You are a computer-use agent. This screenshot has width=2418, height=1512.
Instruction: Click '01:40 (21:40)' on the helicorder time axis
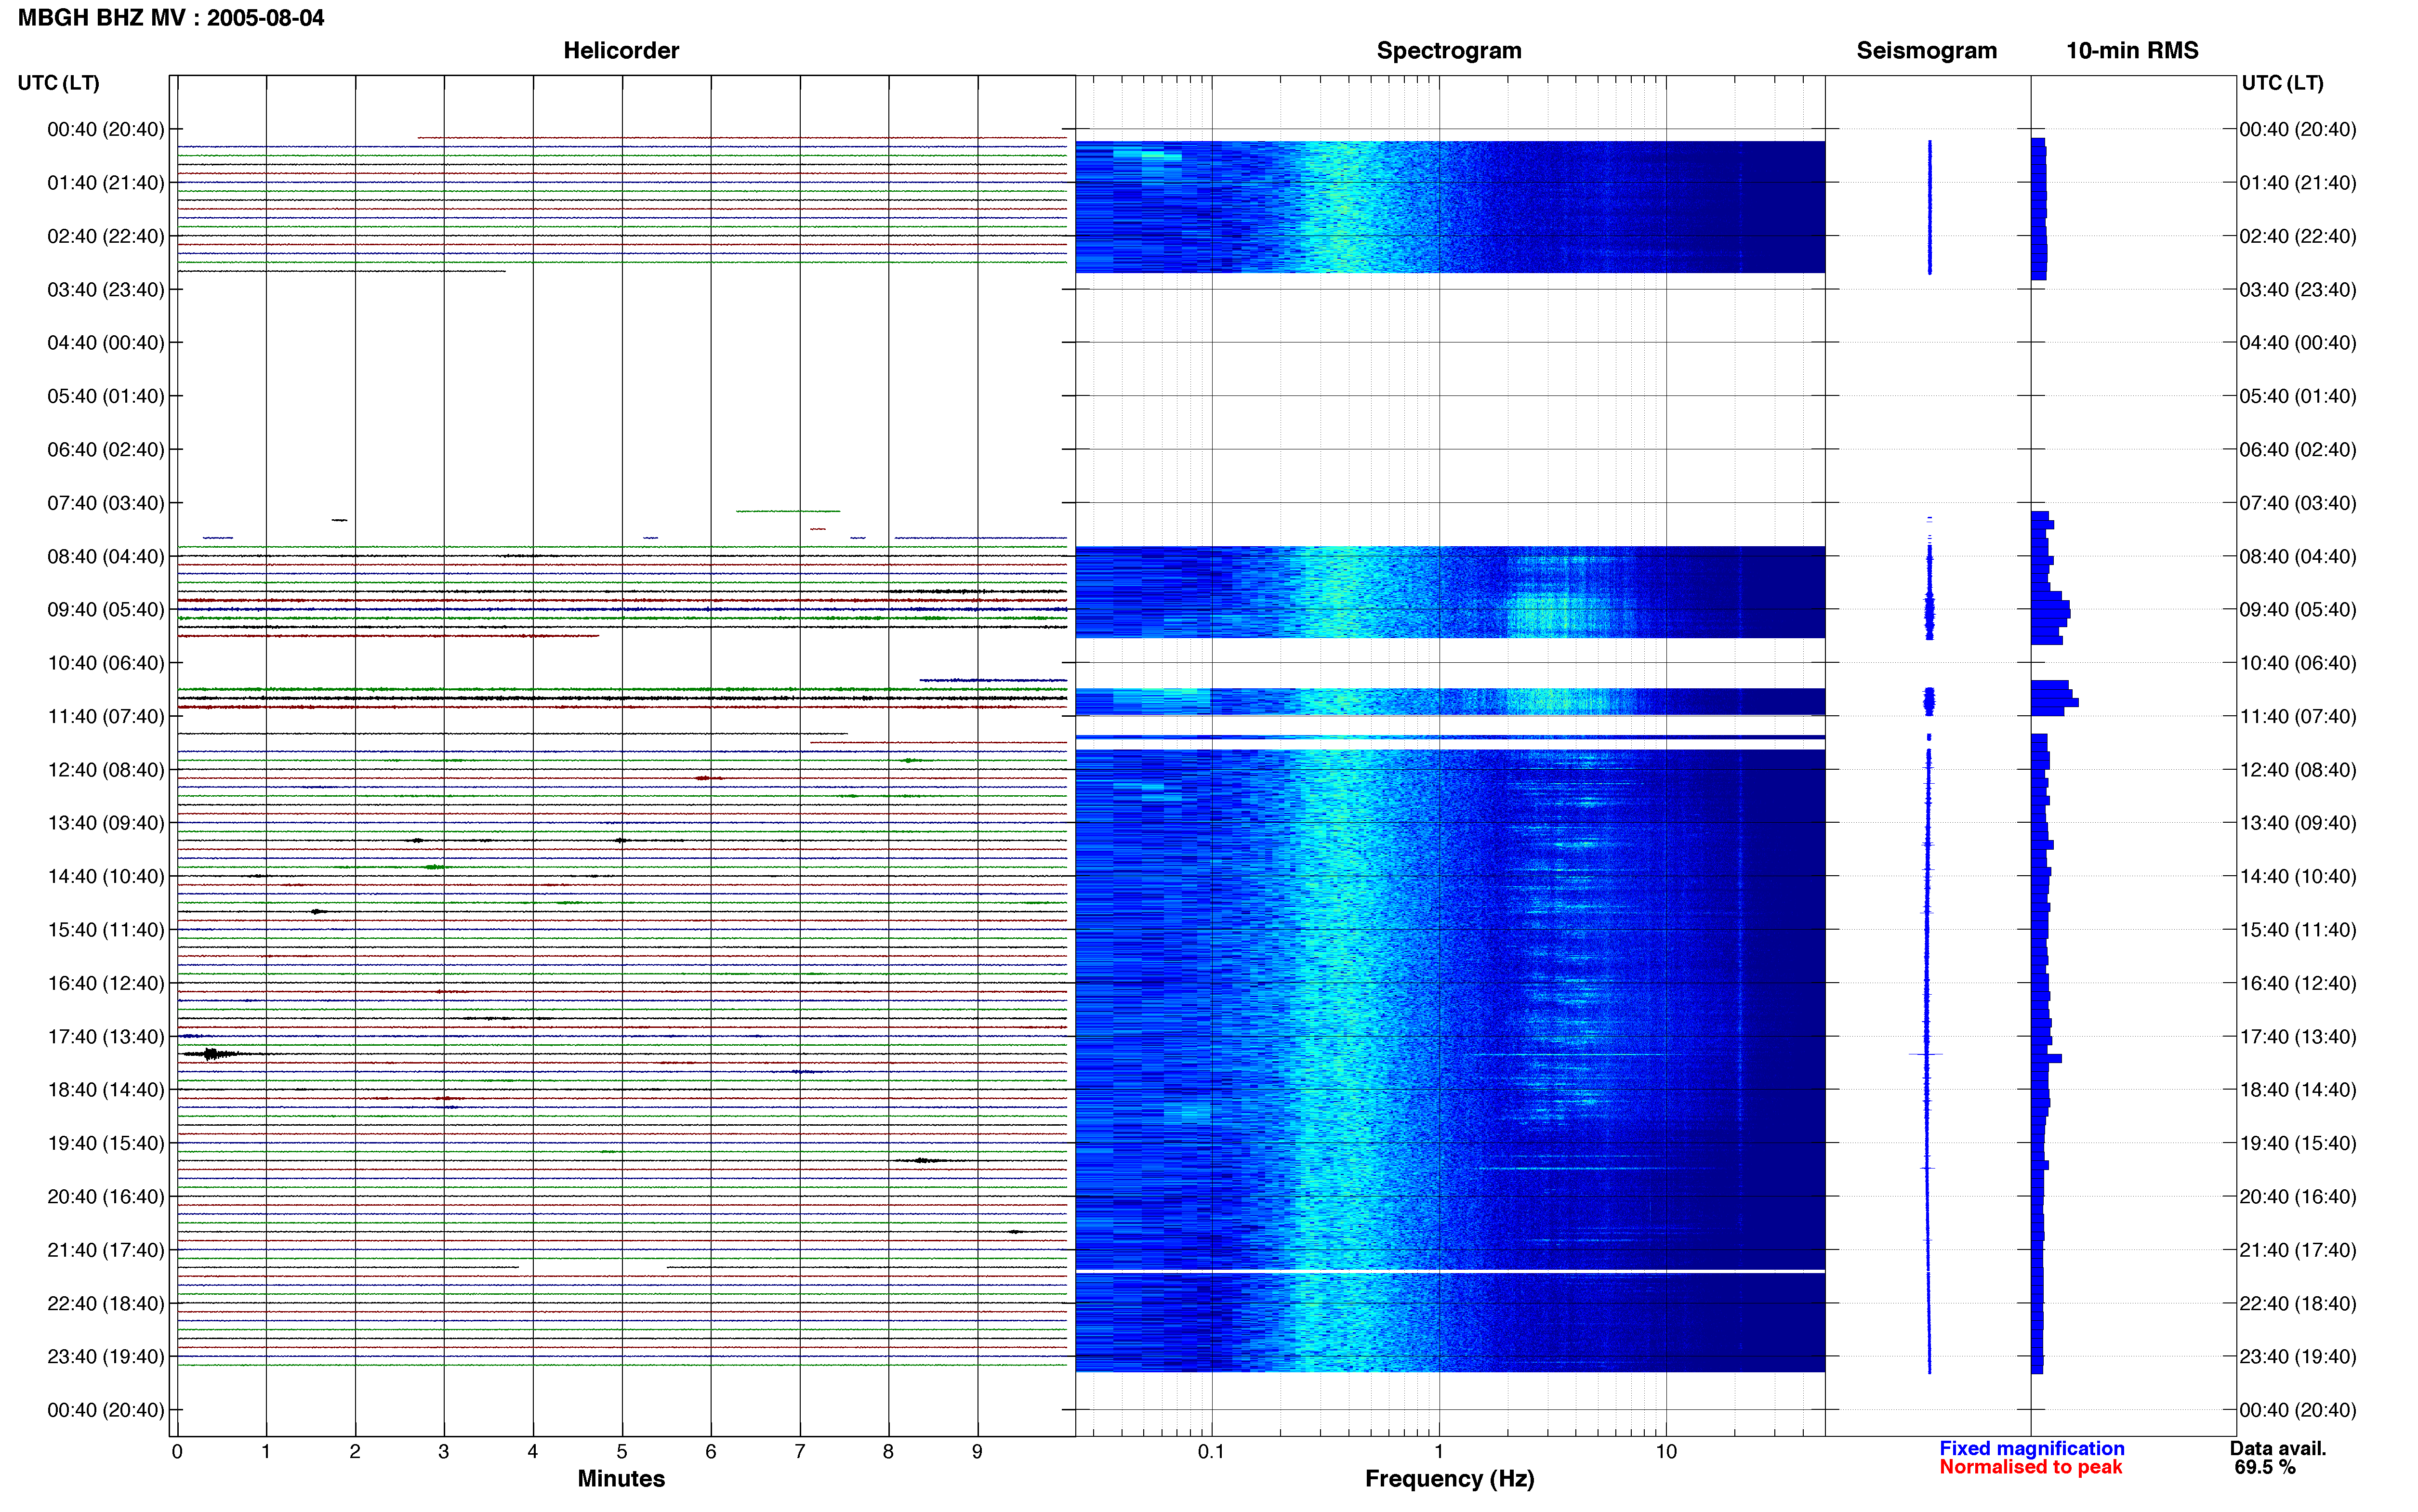tap(106, 183)
